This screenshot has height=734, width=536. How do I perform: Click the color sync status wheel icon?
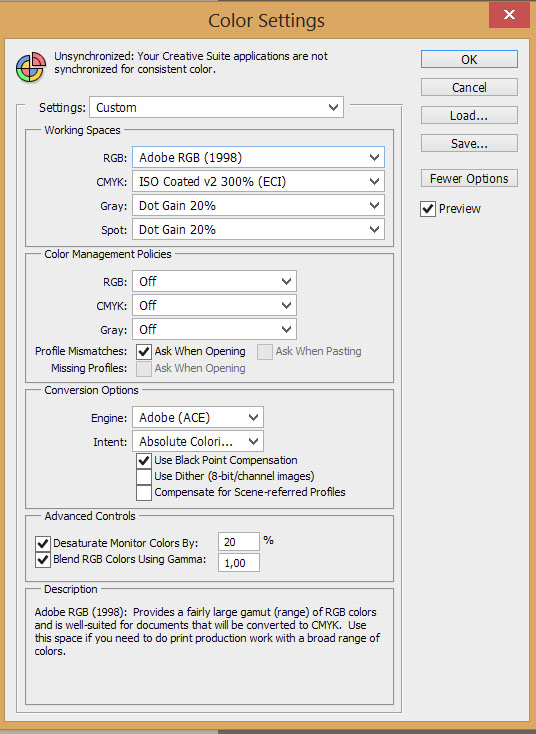pos(31,67)
